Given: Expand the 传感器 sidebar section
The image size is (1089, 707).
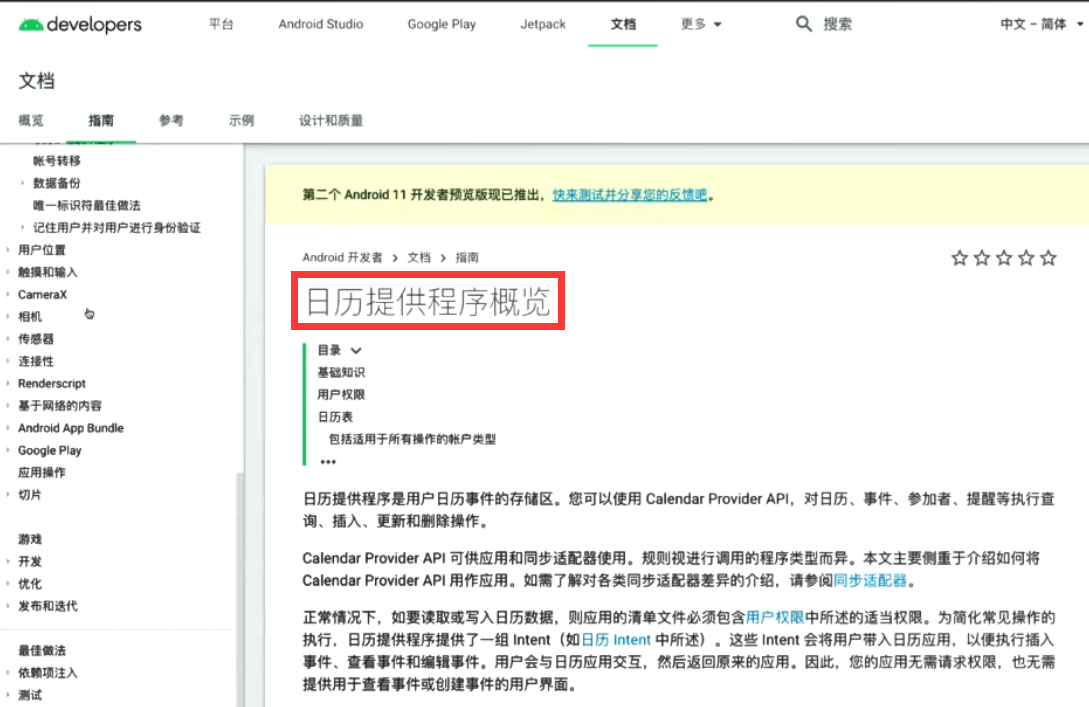Looking at the screenshot, I should 35,339.
